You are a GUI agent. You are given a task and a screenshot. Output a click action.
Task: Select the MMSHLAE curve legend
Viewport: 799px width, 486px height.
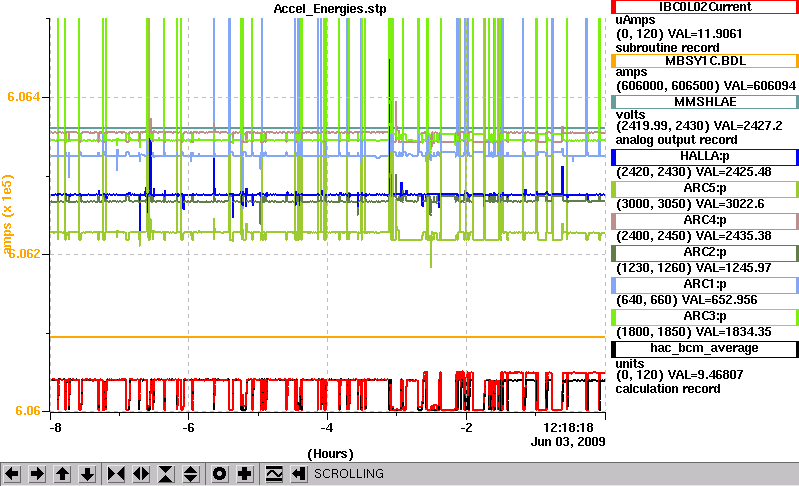pos(705,102)
